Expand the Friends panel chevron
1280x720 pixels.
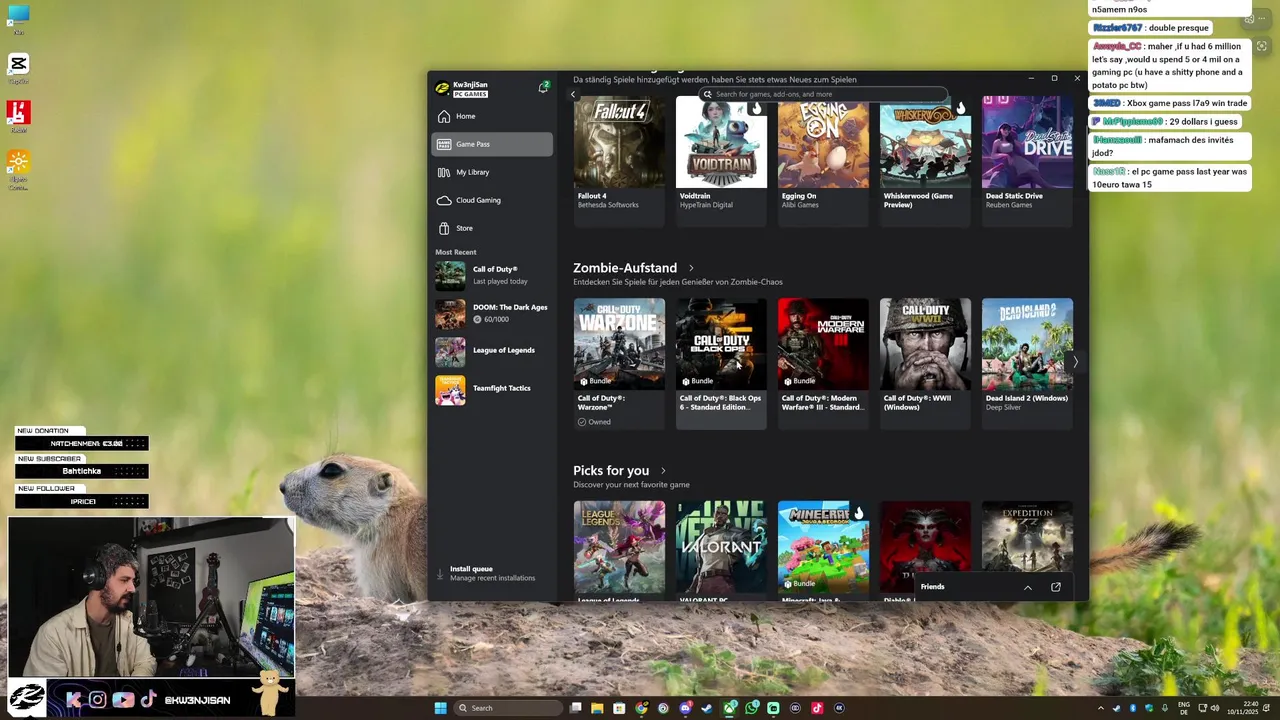(x=1027, y=587)
